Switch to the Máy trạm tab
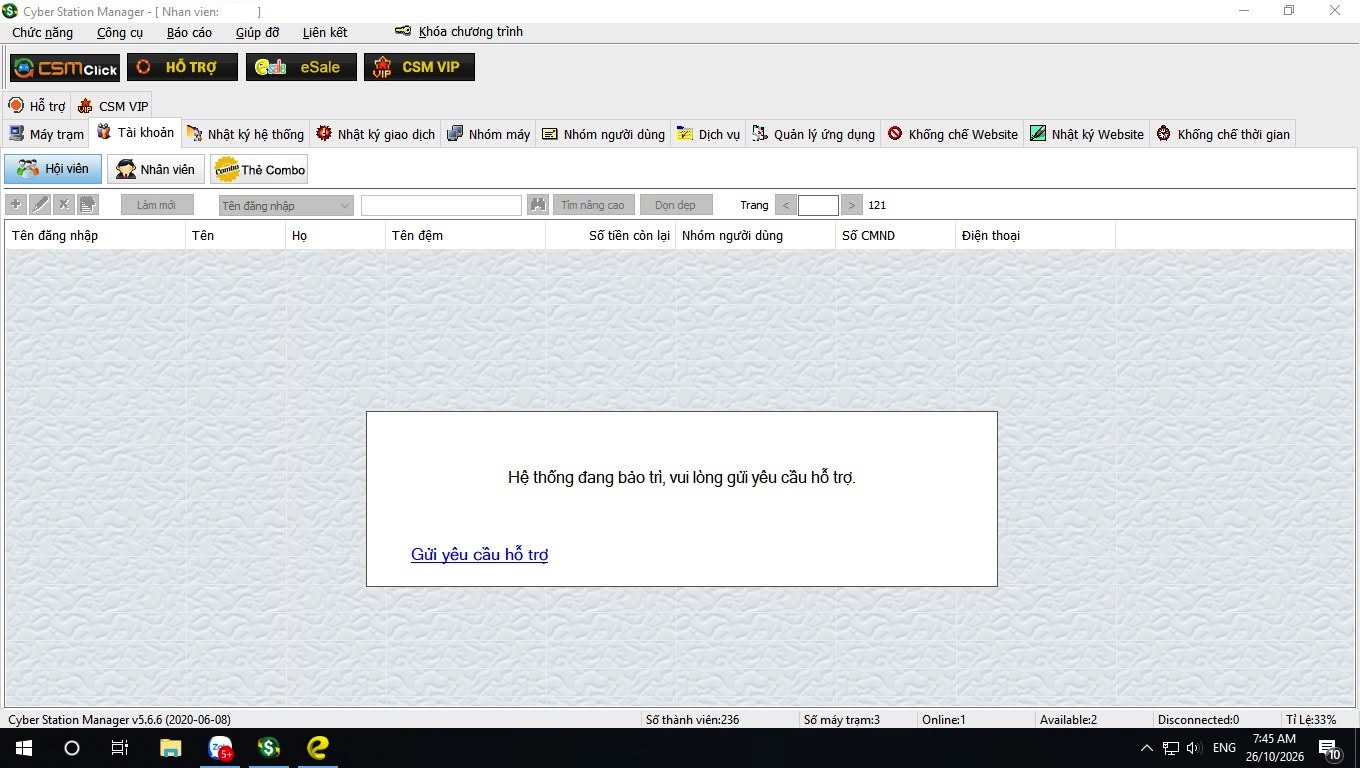 pyautogui.click(x=46, y=134)
